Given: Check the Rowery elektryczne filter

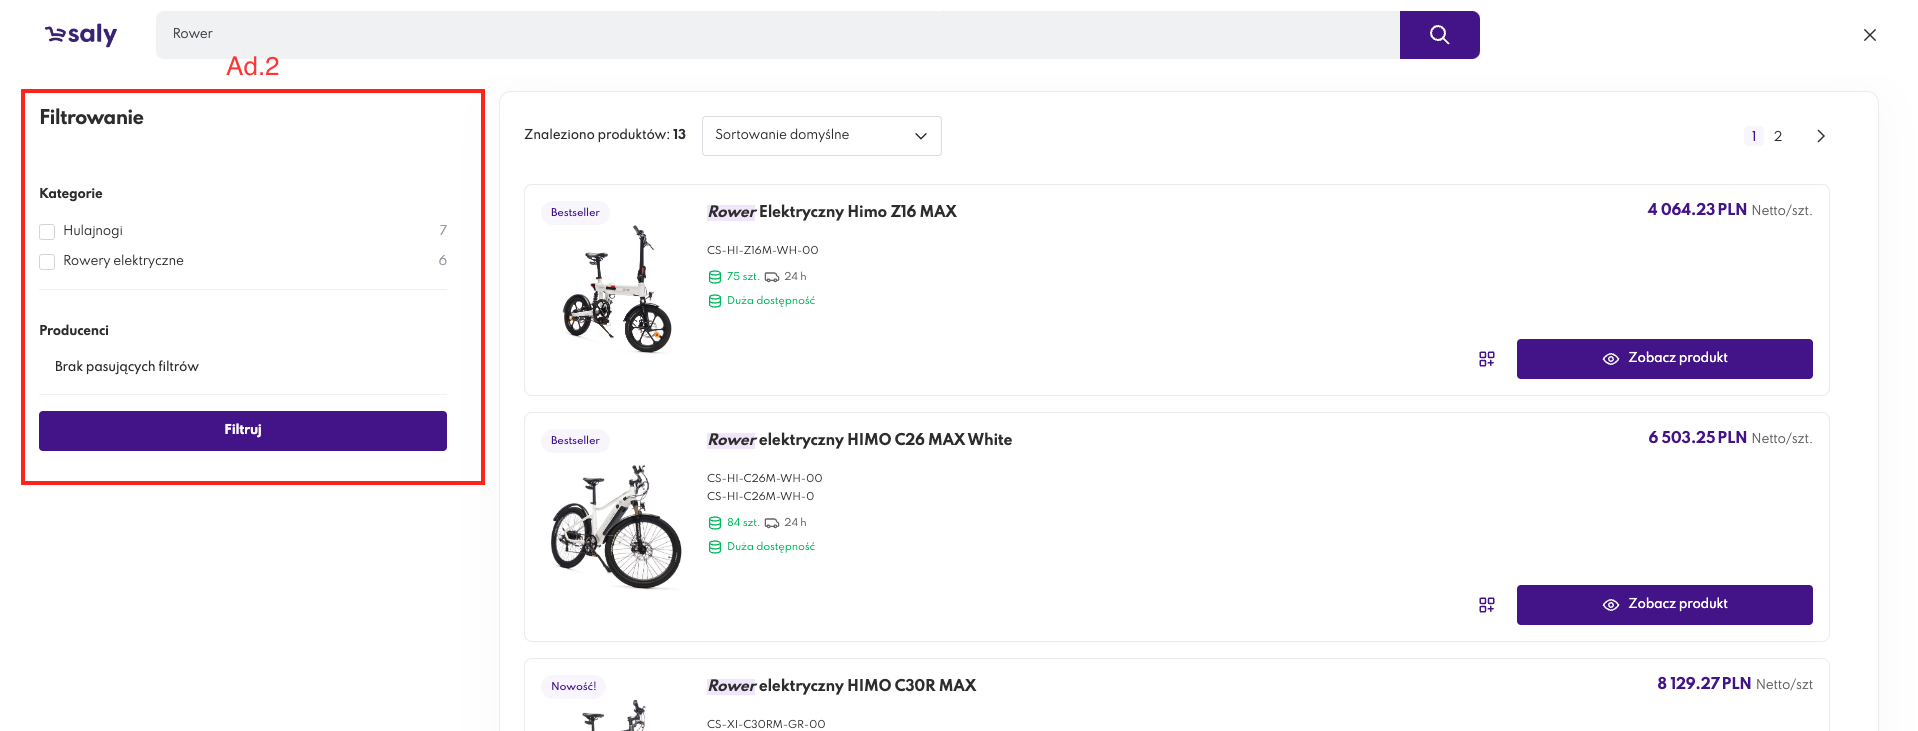Looking at the screenshot, I should 47,262.
